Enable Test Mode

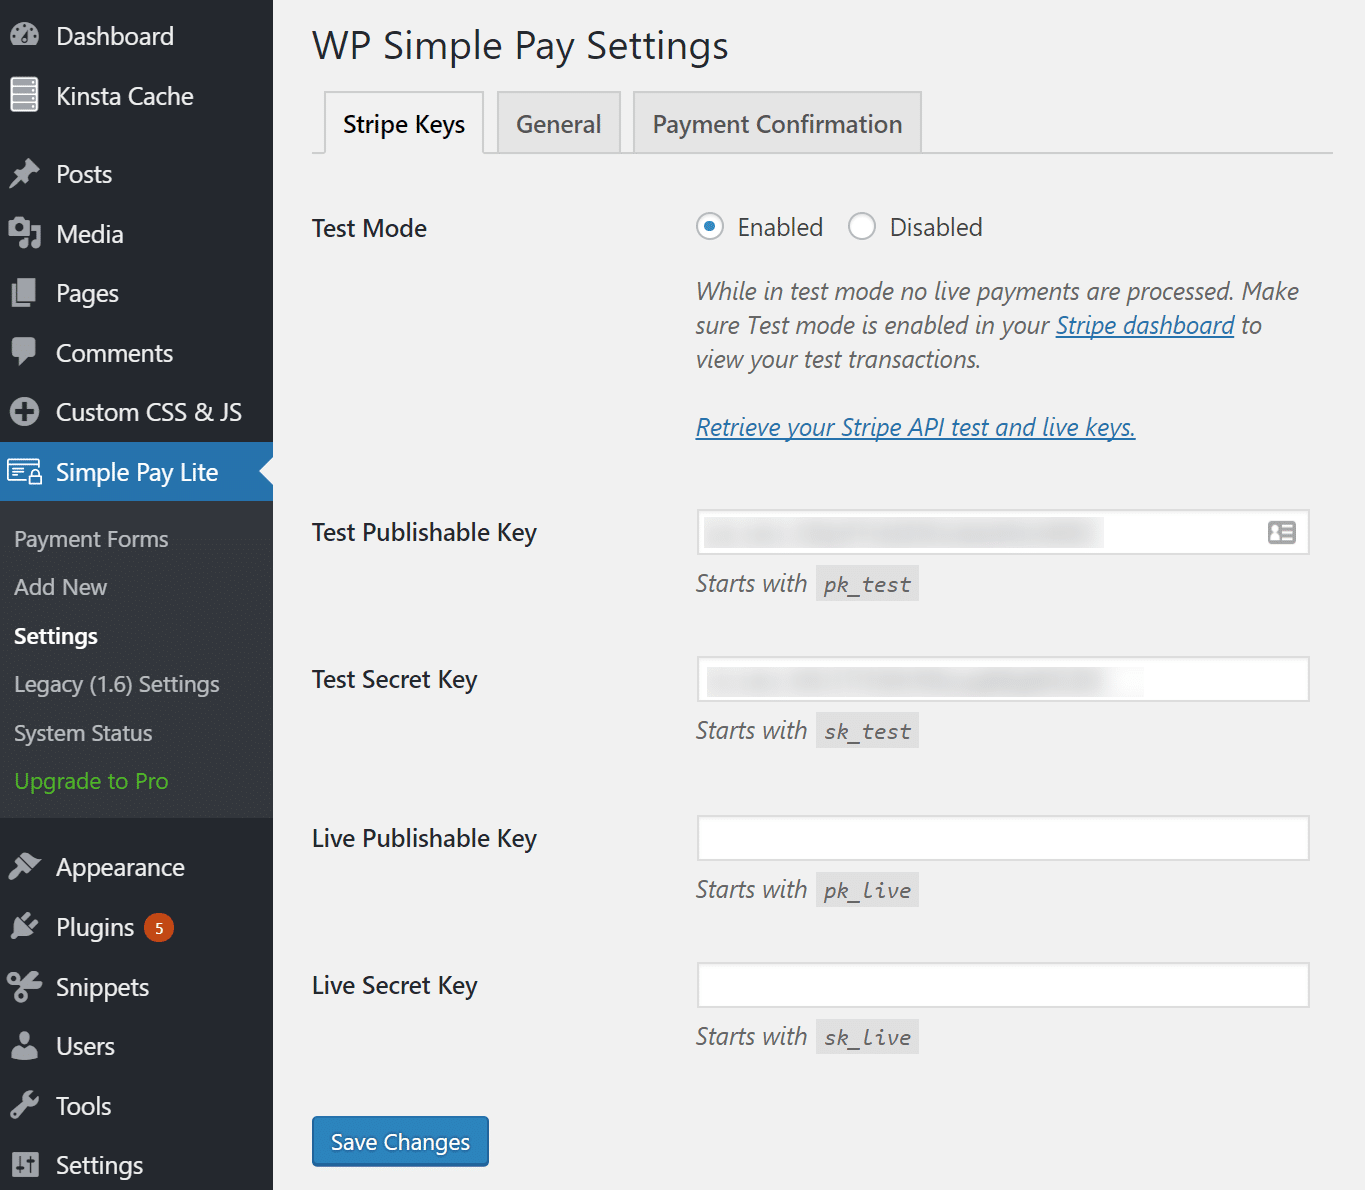click(709, 227)
